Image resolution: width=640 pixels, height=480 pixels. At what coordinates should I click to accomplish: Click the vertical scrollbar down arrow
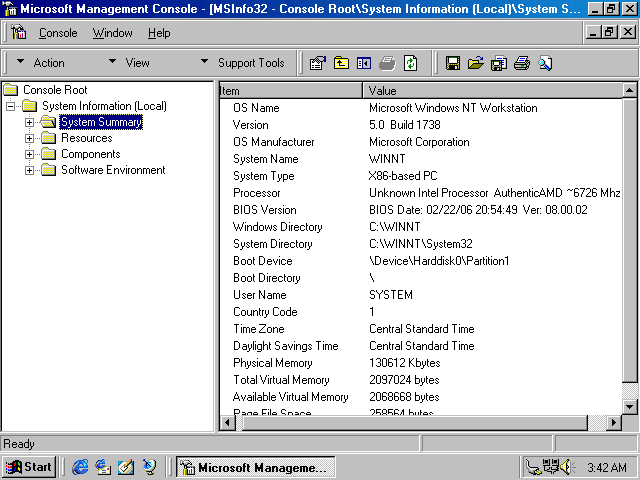coord(629,407)
